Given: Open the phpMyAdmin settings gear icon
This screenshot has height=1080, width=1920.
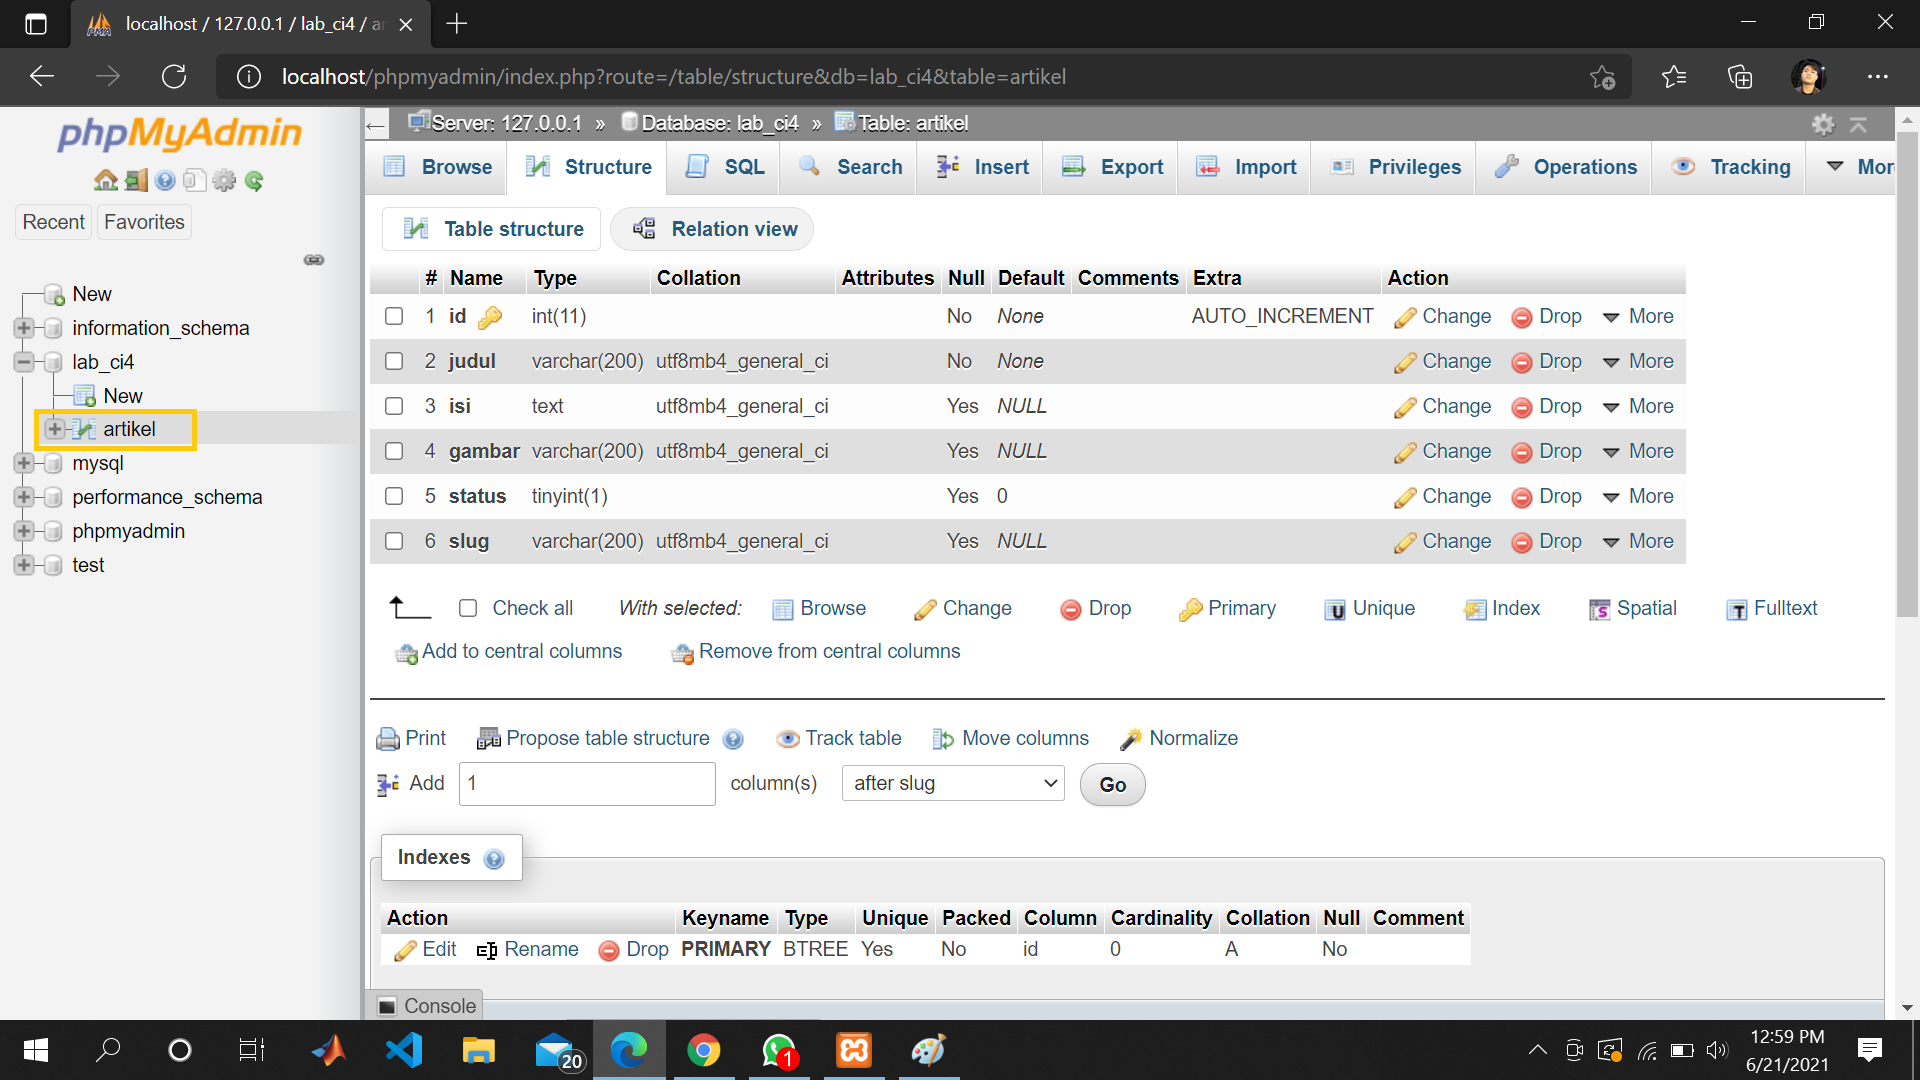Looking at the screenshot, I should pos(224,180).
